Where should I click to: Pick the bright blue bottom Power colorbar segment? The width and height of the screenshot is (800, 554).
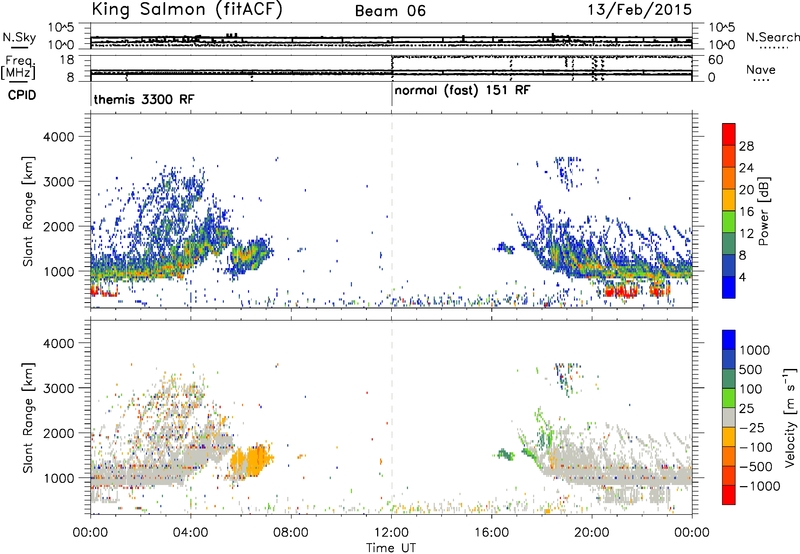[x=729, y=287]
